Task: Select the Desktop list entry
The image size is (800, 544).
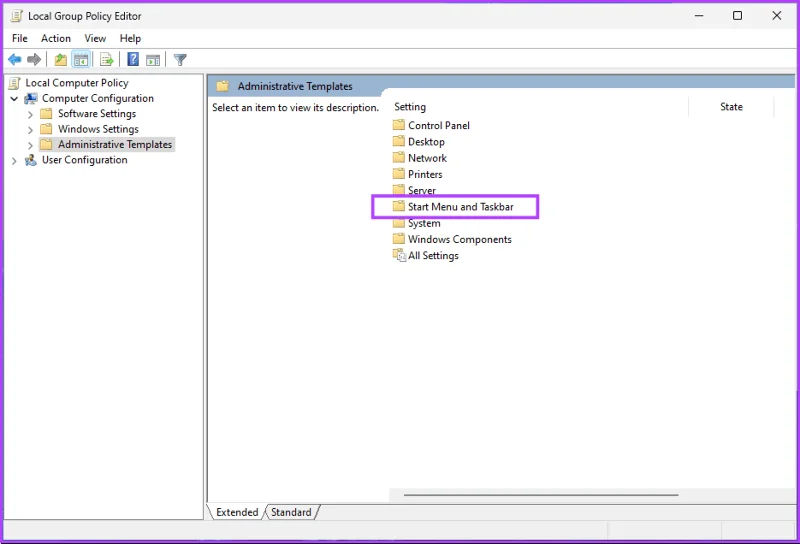Action: [x=427, y=141]
